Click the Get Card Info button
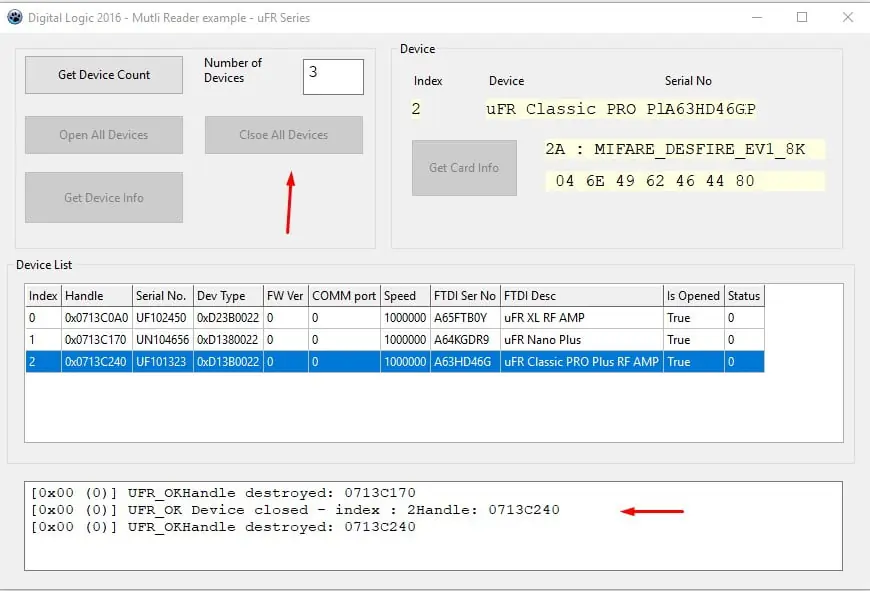Image resolution: width=870 pixels, height=591 pixels. [464, 168]
